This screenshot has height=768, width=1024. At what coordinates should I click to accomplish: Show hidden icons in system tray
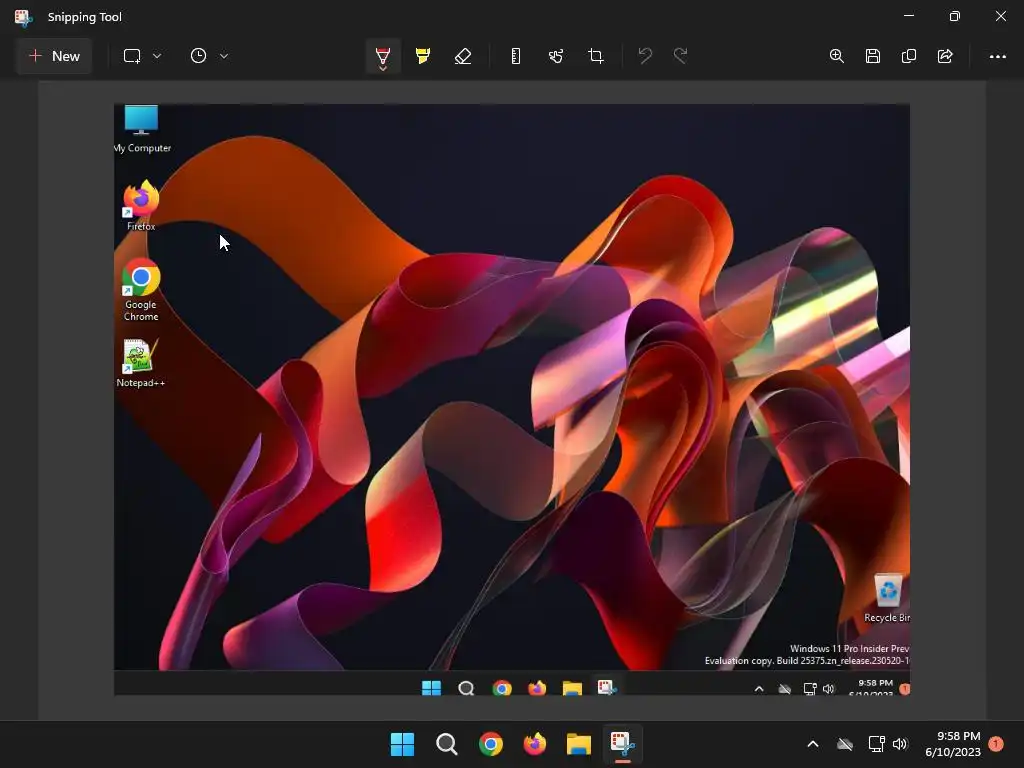coord(813,744)
